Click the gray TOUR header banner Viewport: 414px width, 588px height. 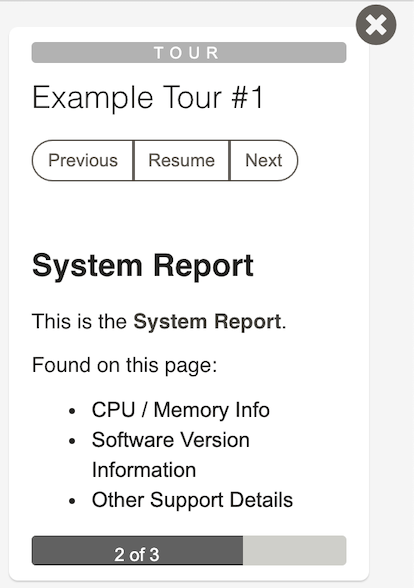(189, 52)
